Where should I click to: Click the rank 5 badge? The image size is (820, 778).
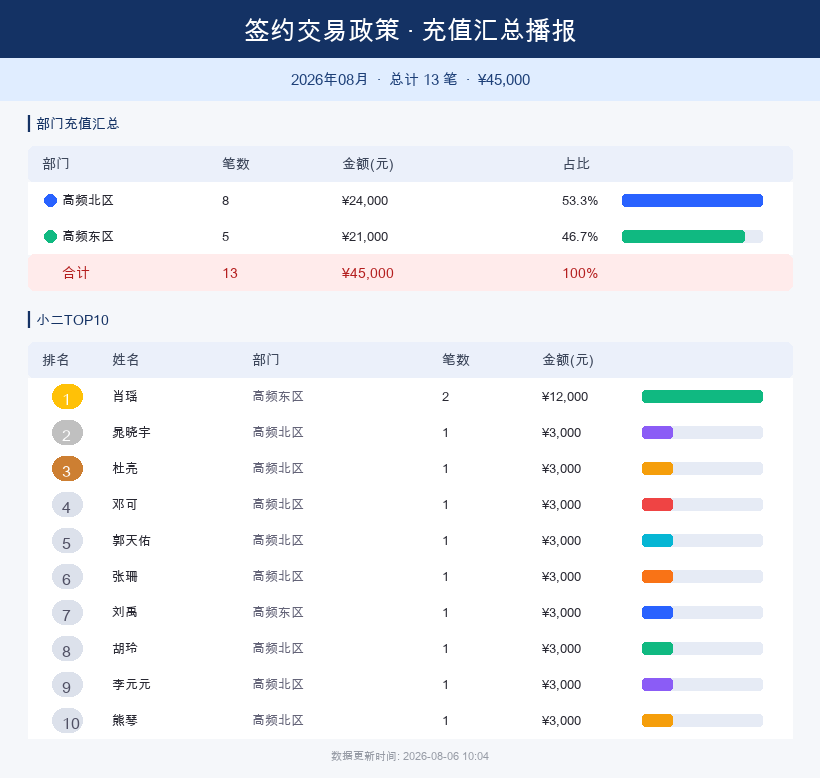pos(67,541)
